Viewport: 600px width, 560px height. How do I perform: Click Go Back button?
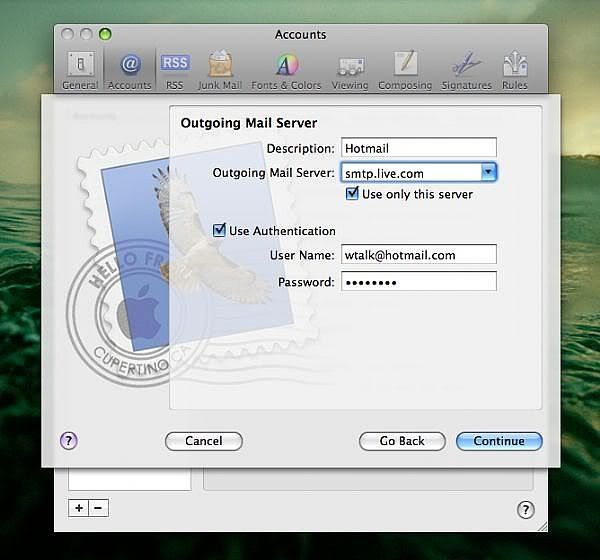point(402,441)
